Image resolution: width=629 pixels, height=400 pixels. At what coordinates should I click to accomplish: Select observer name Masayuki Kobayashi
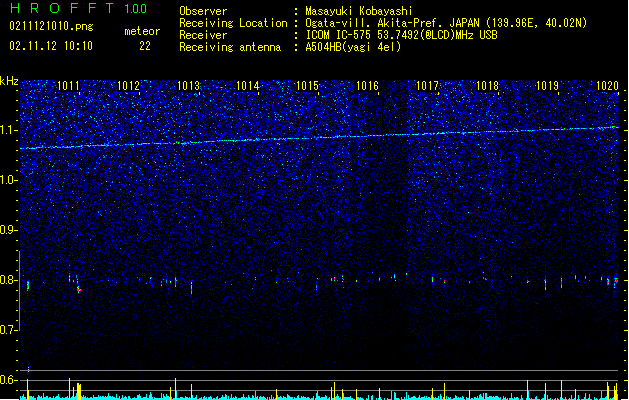click(x=359, y=11)
